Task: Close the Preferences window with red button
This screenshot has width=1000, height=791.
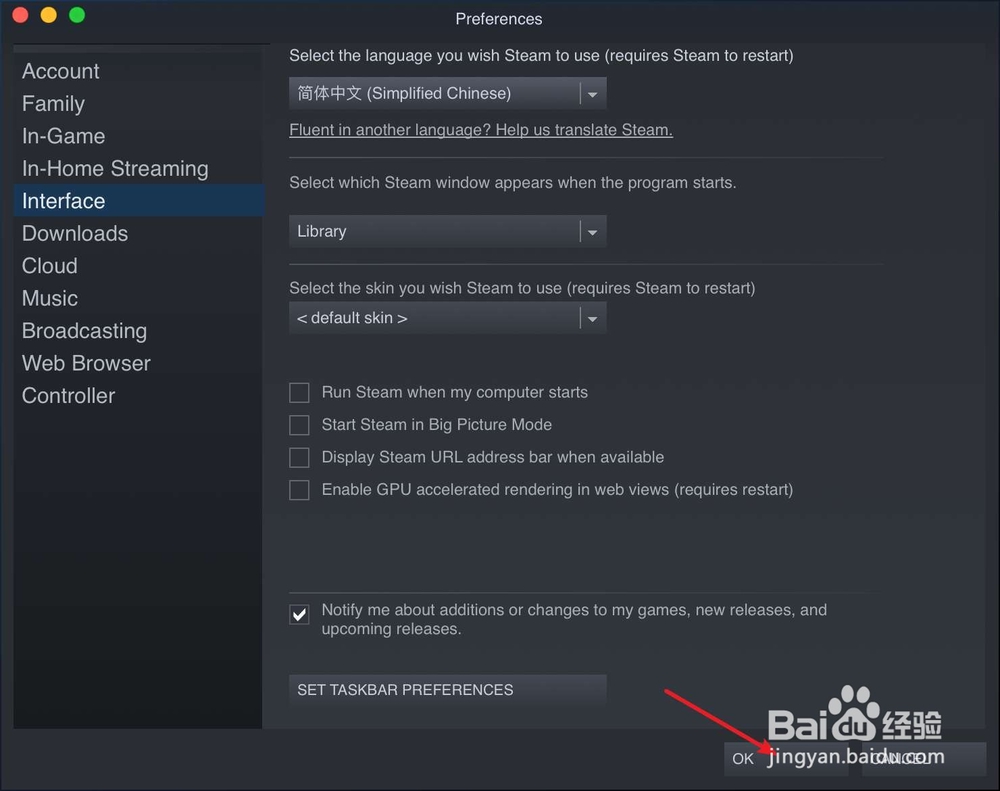Action: coord(20,15)
